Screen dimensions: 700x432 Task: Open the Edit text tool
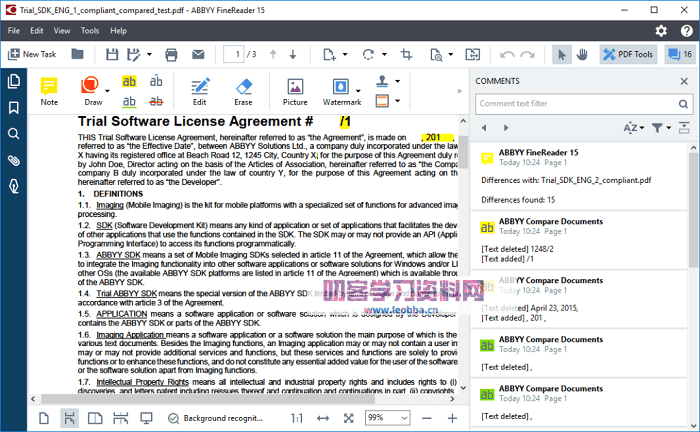pos(200,90)
